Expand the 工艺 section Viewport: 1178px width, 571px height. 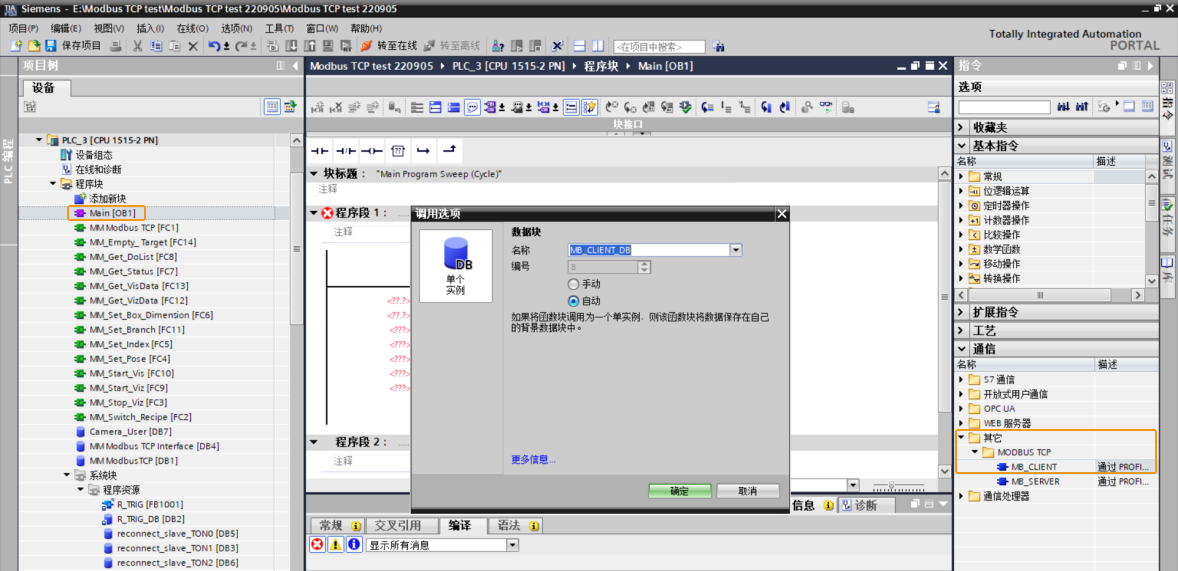962,331
